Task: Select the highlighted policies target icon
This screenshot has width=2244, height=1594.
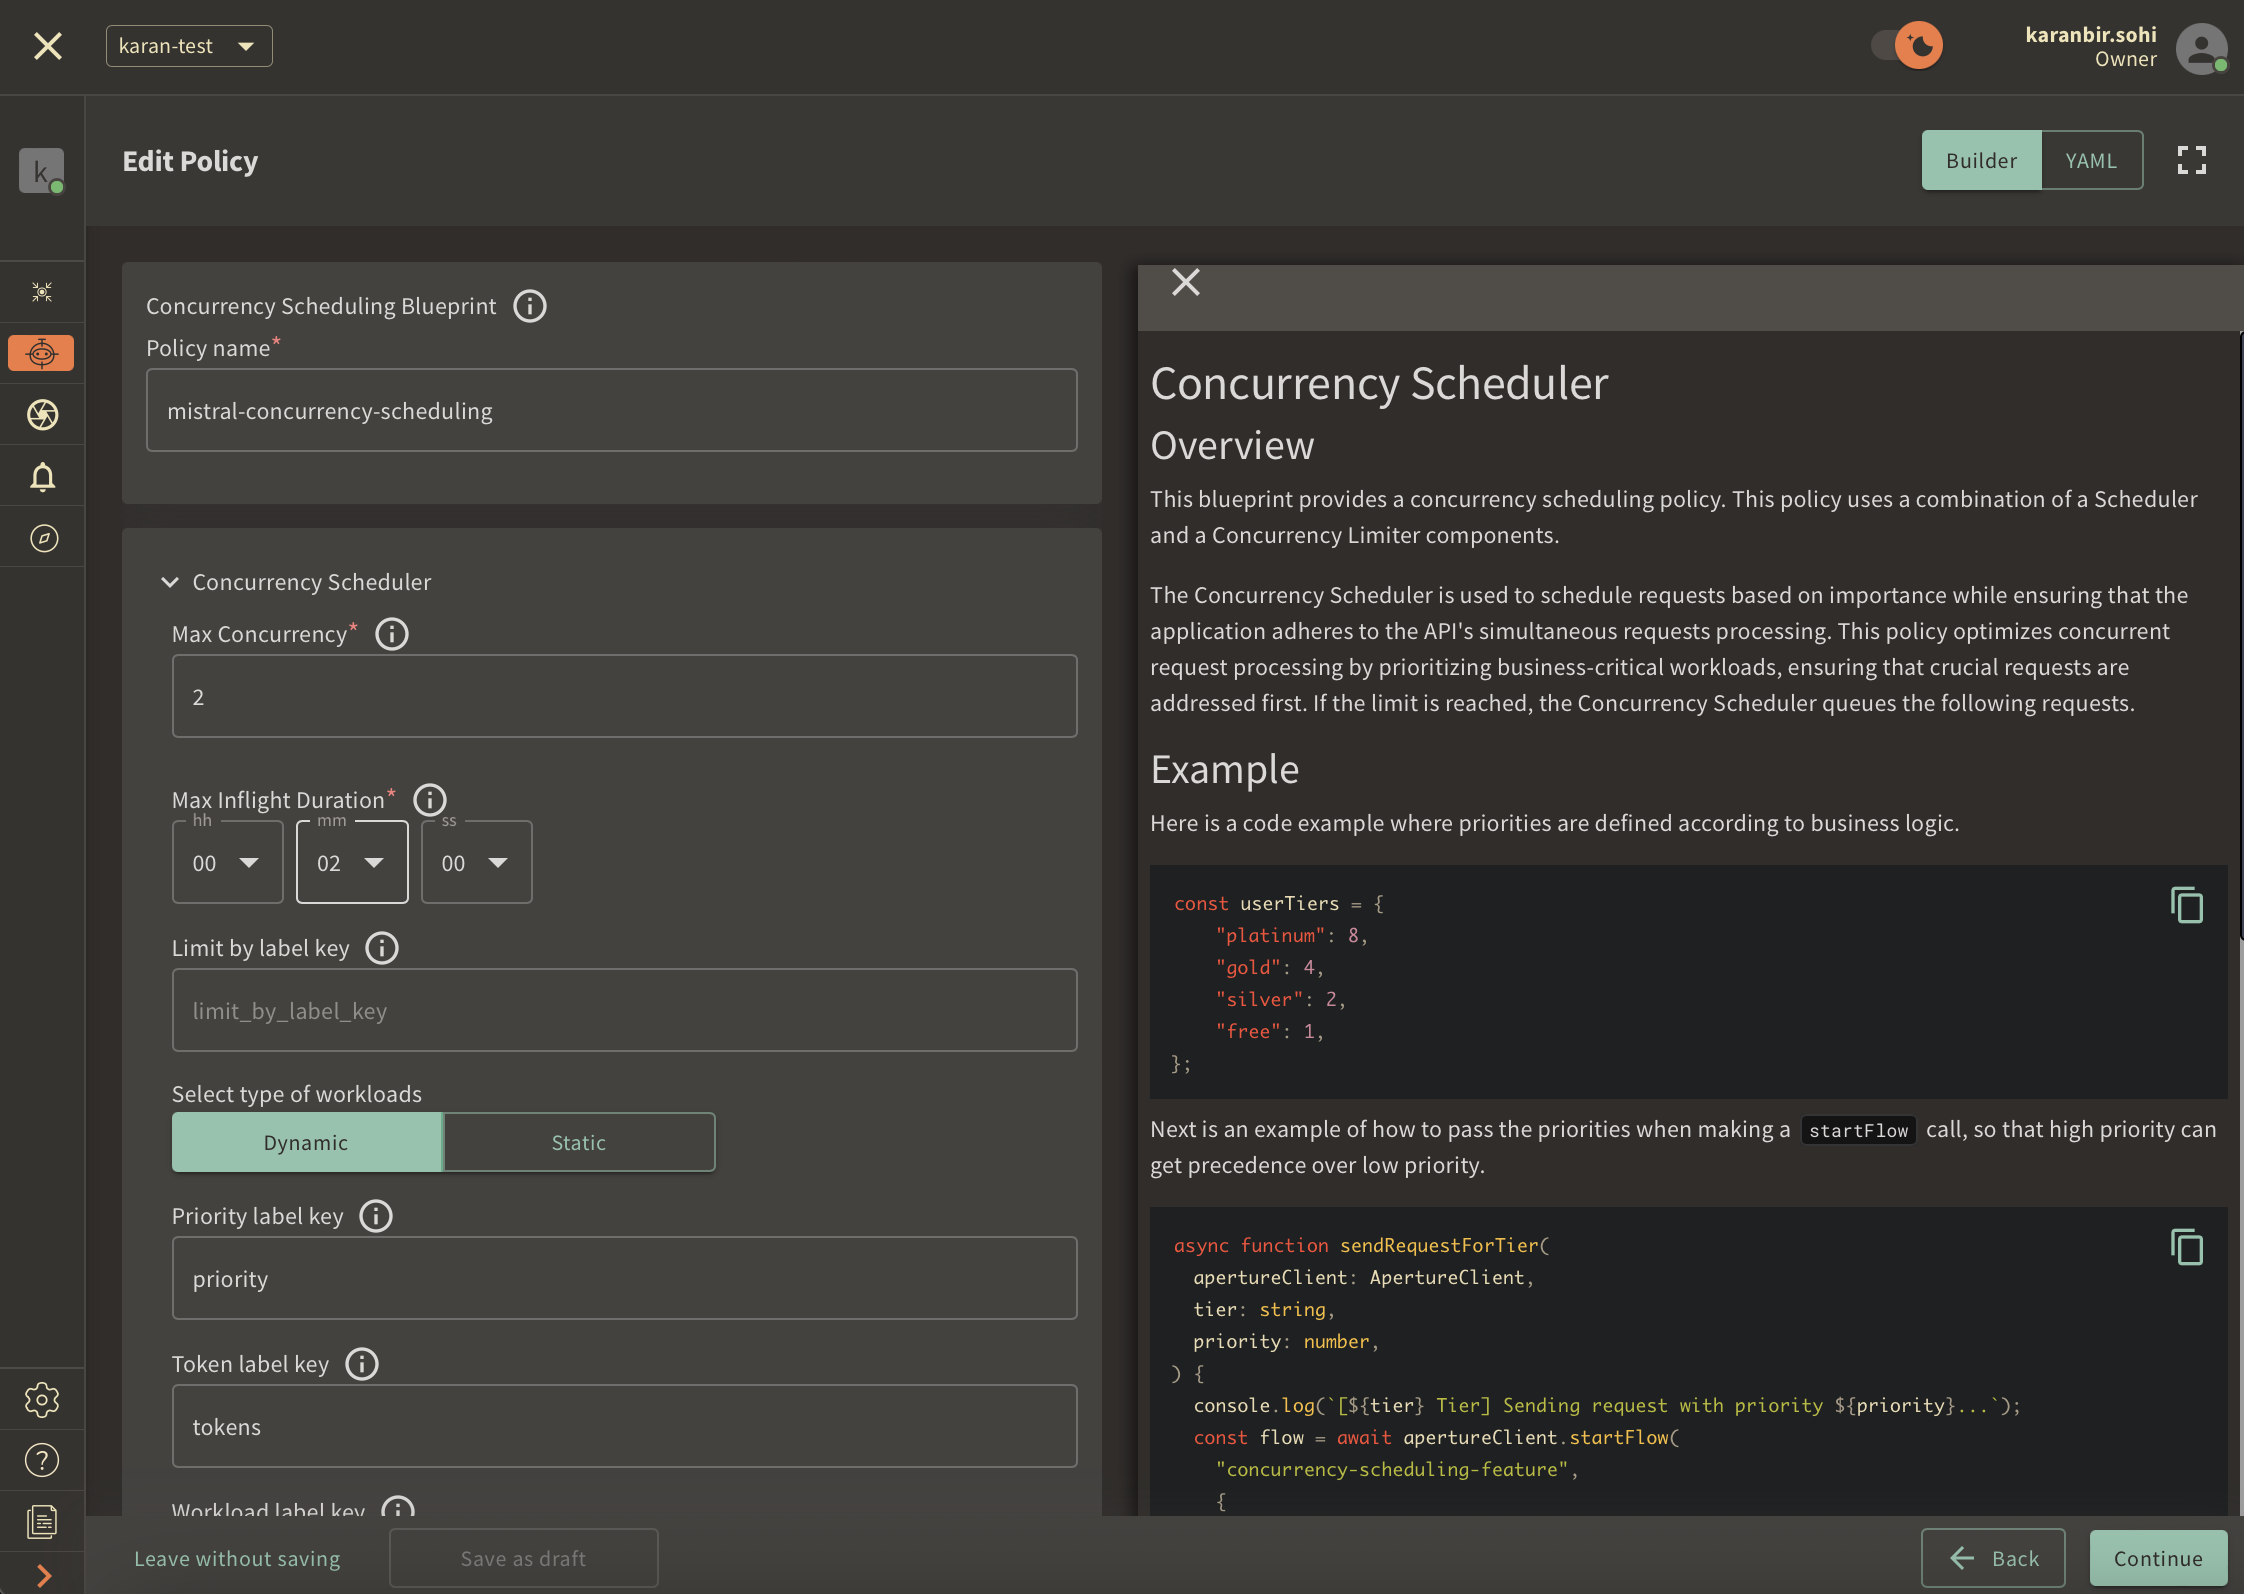Action: point(42,353)
